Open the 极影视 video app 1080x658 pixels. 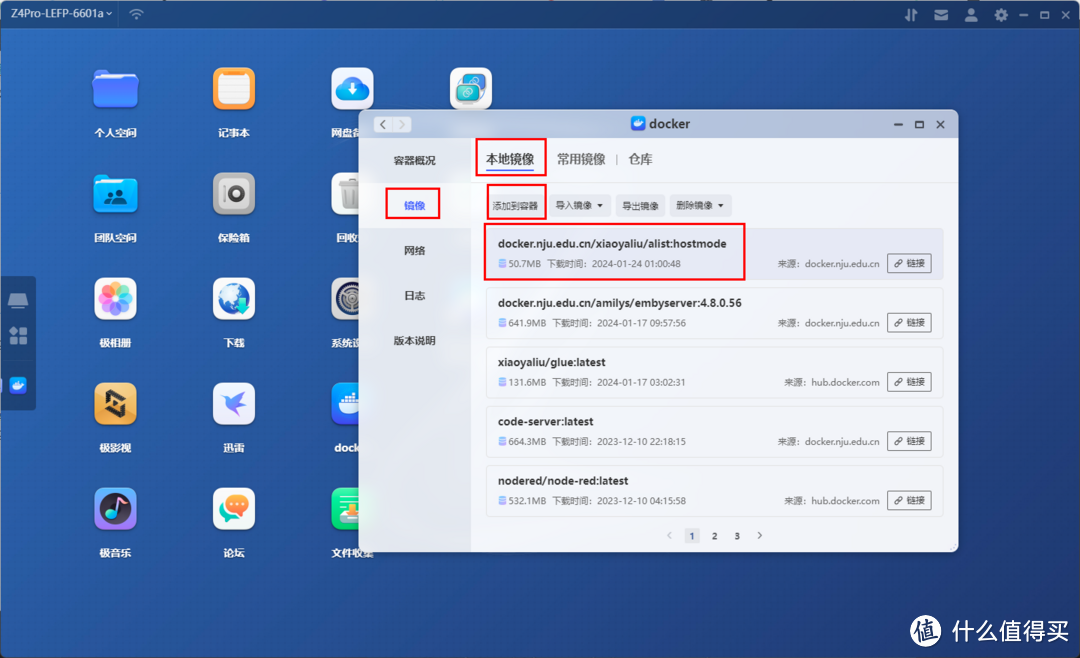[115, 404]
